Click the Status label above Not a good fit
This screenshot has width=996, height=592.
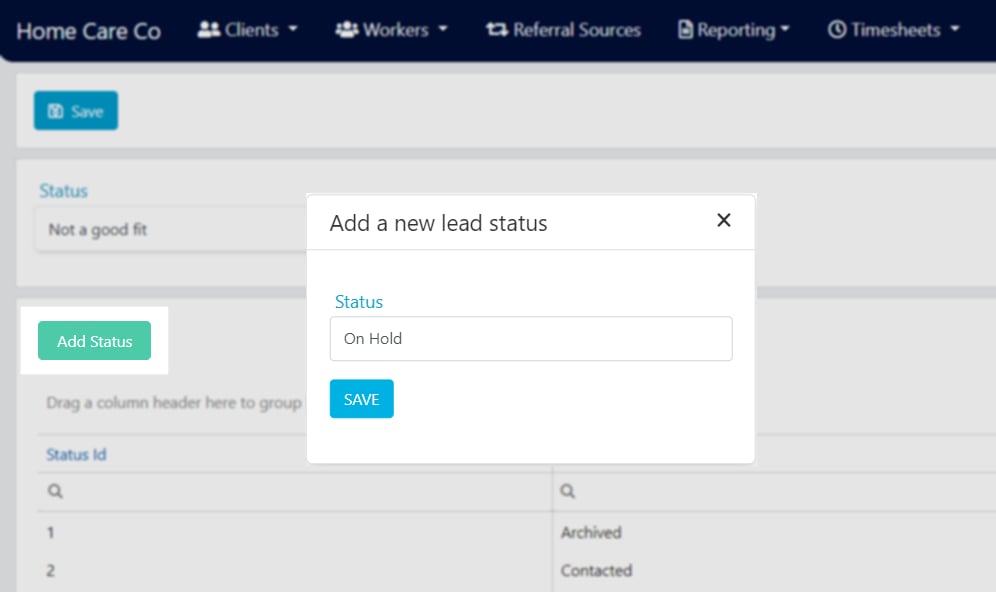click(64, 191)
